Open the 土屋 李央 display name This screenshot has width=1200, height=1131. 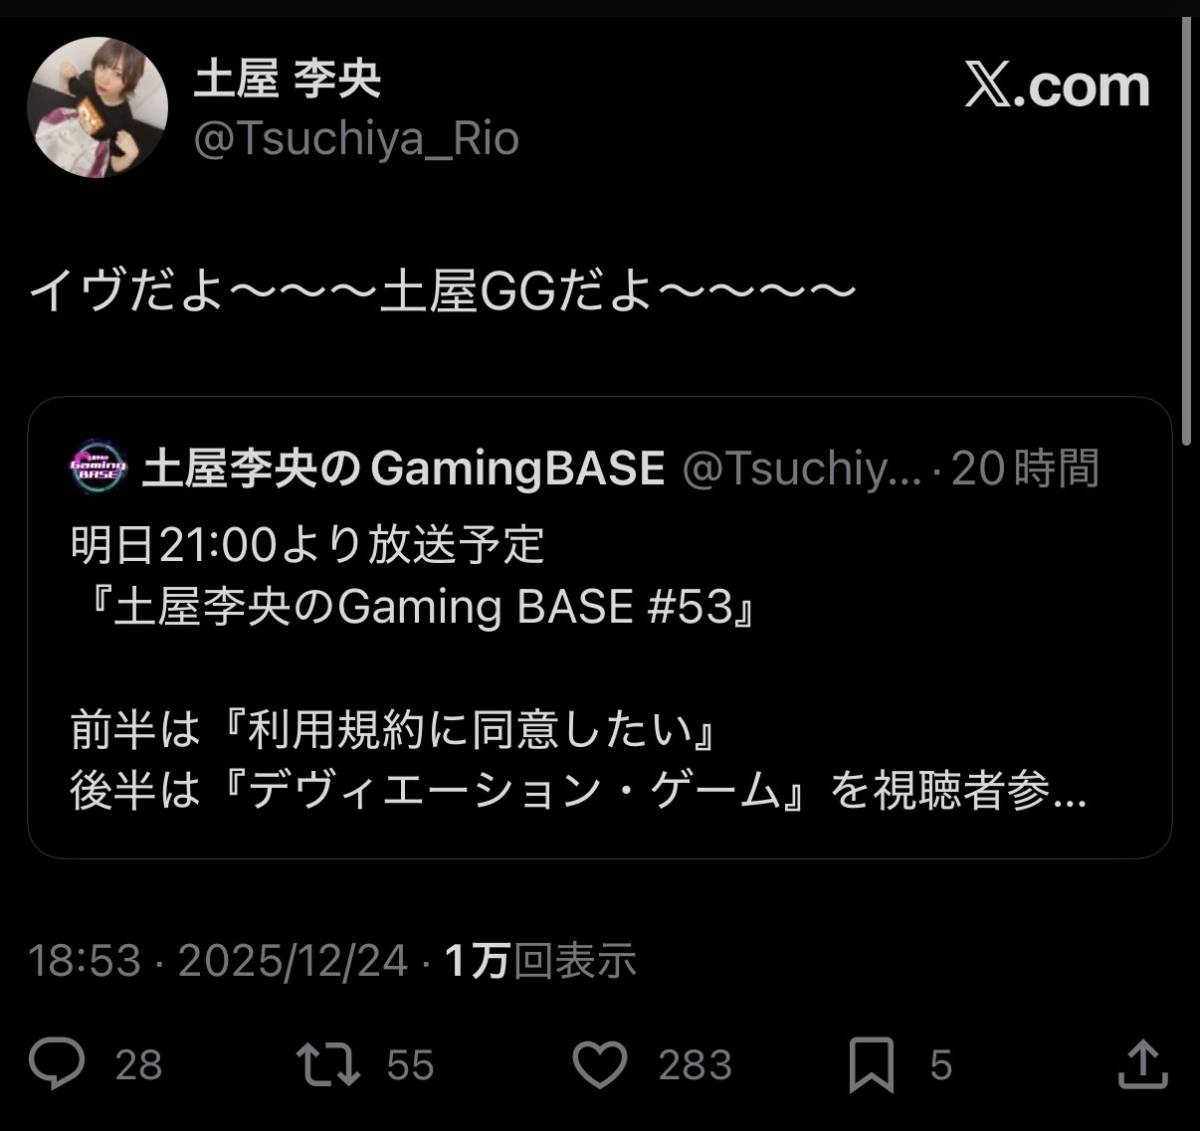(x=287, y=79)
